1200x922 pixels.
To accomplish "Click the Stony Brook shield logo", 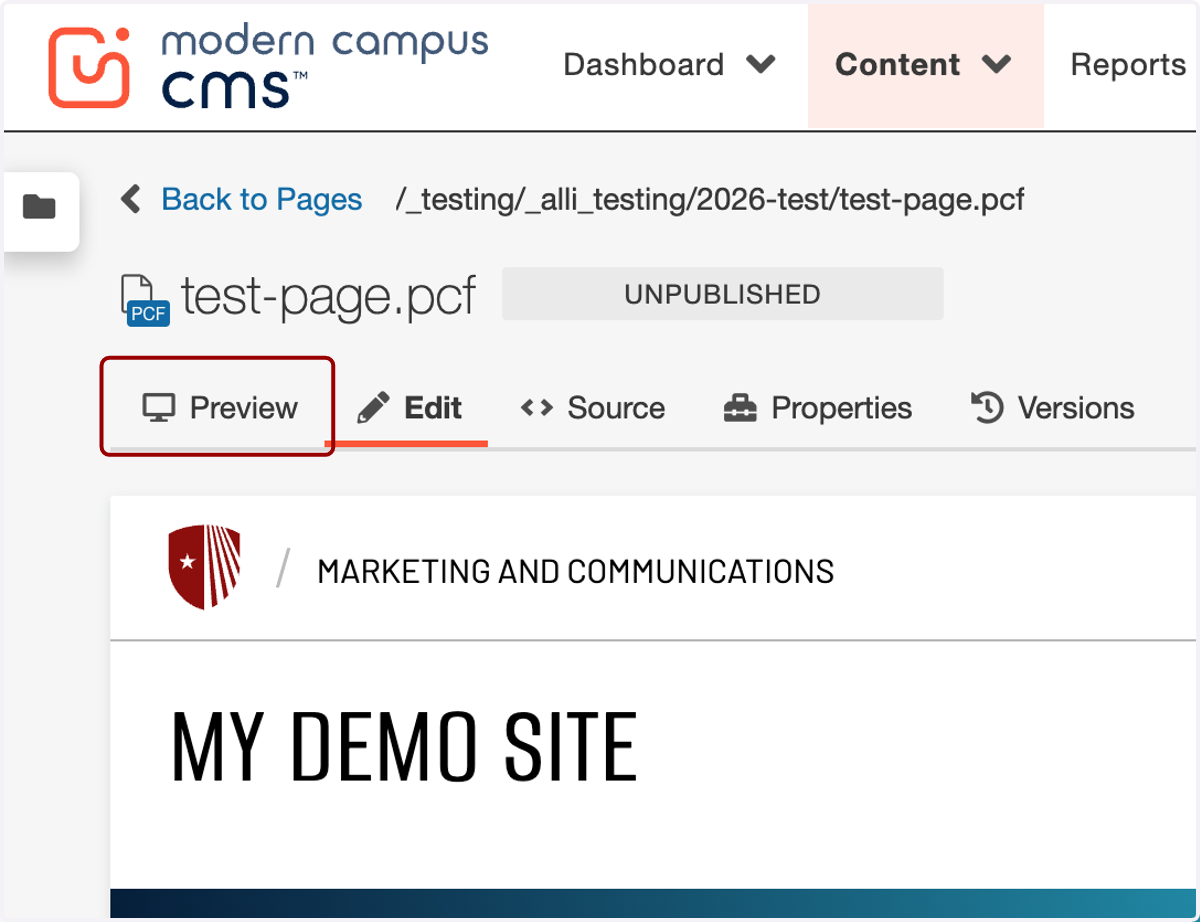I will pyautogui.click(x=204, y=567).
